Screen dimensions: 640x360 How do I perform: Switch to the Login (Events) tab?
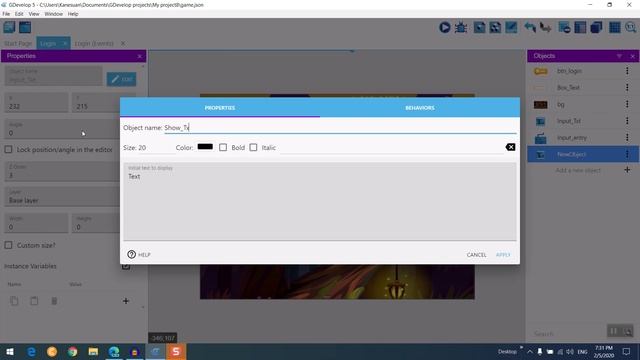[x=94, y=43]
